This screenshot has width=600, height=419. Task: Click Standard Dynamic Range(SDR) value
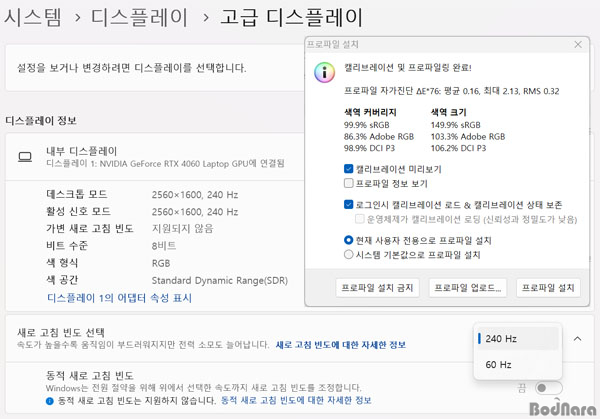point(220,280)
